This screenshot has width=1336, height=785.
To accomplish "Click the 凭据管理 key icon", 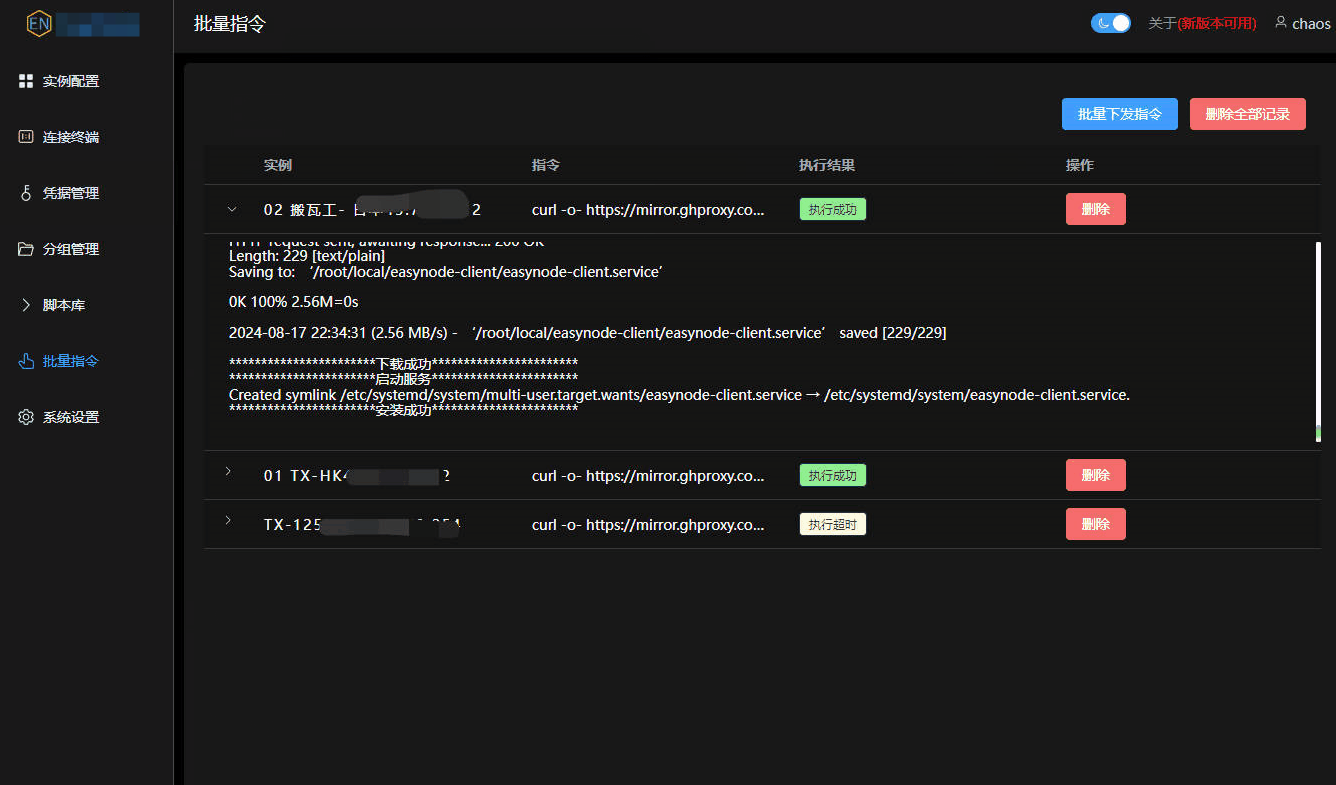I will (26, 193).
